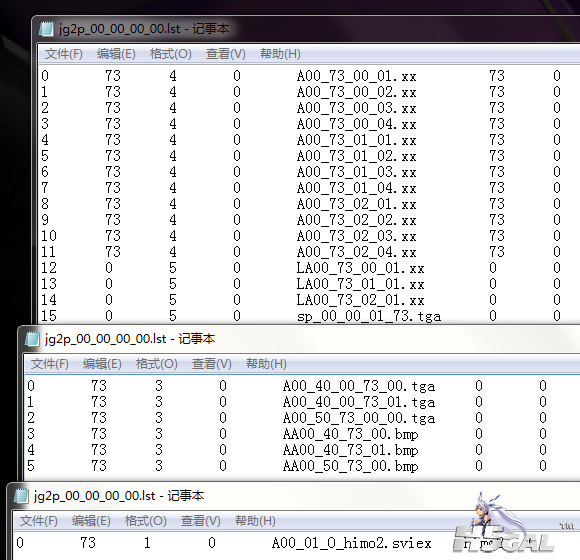Screen dimensions: 580x560
Task: Click the Notepad icon in the top window title bar
Action: tap(47, 28)
